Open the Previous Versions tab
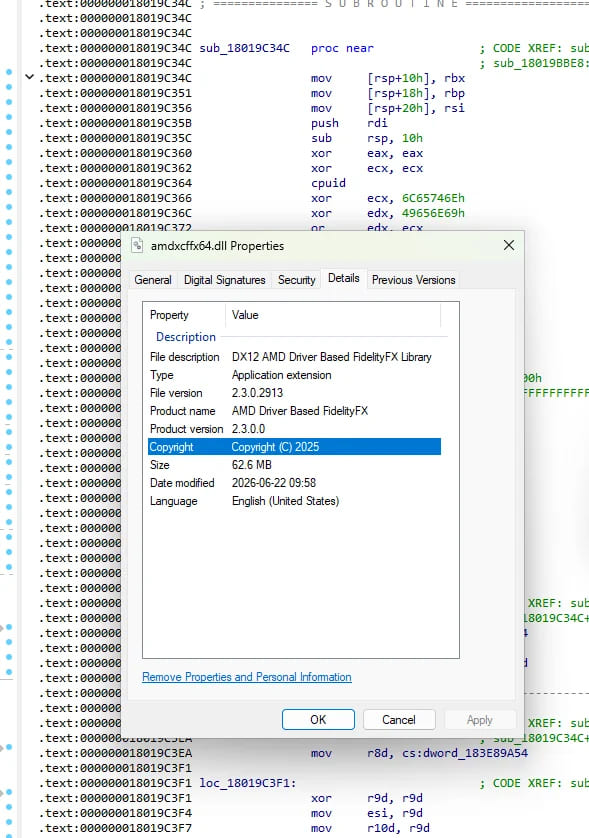The width and height of the screenshot is (589, 838). (x=414, y=280)
